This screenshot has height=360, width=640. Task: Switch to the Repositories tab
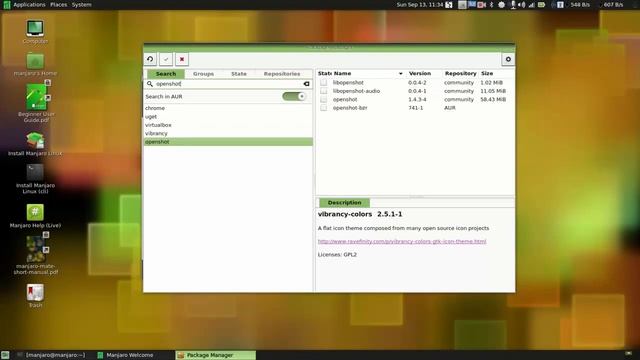coord(282,74)
